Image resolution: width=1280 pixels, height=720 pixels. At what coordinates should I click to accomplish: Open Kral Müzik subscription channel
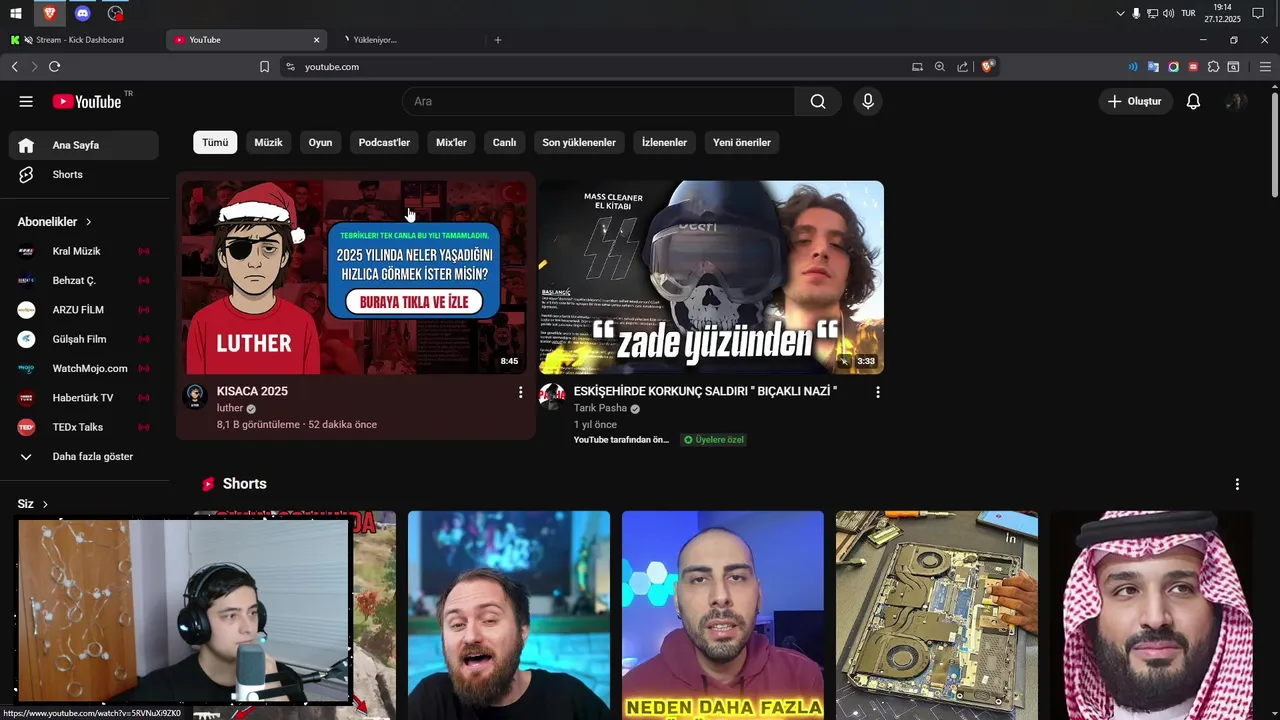(84, 251)
